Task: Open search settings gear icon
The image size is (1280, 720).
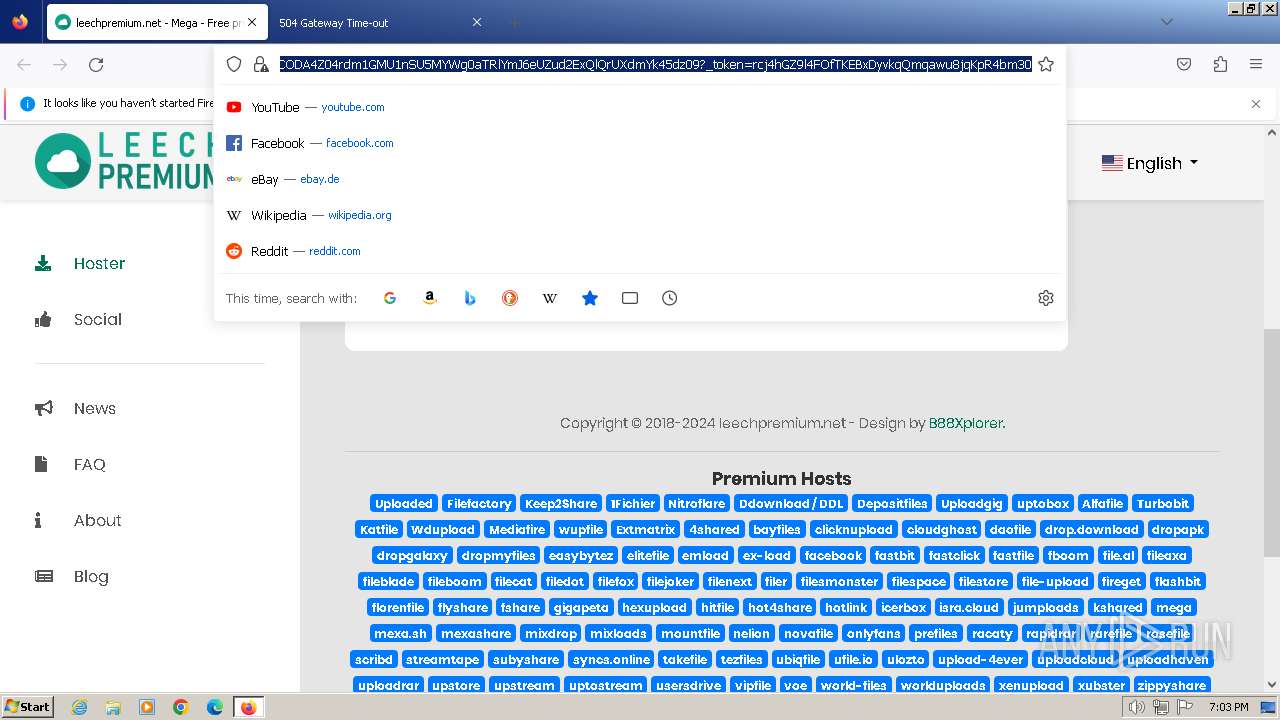Action: 1046,298
